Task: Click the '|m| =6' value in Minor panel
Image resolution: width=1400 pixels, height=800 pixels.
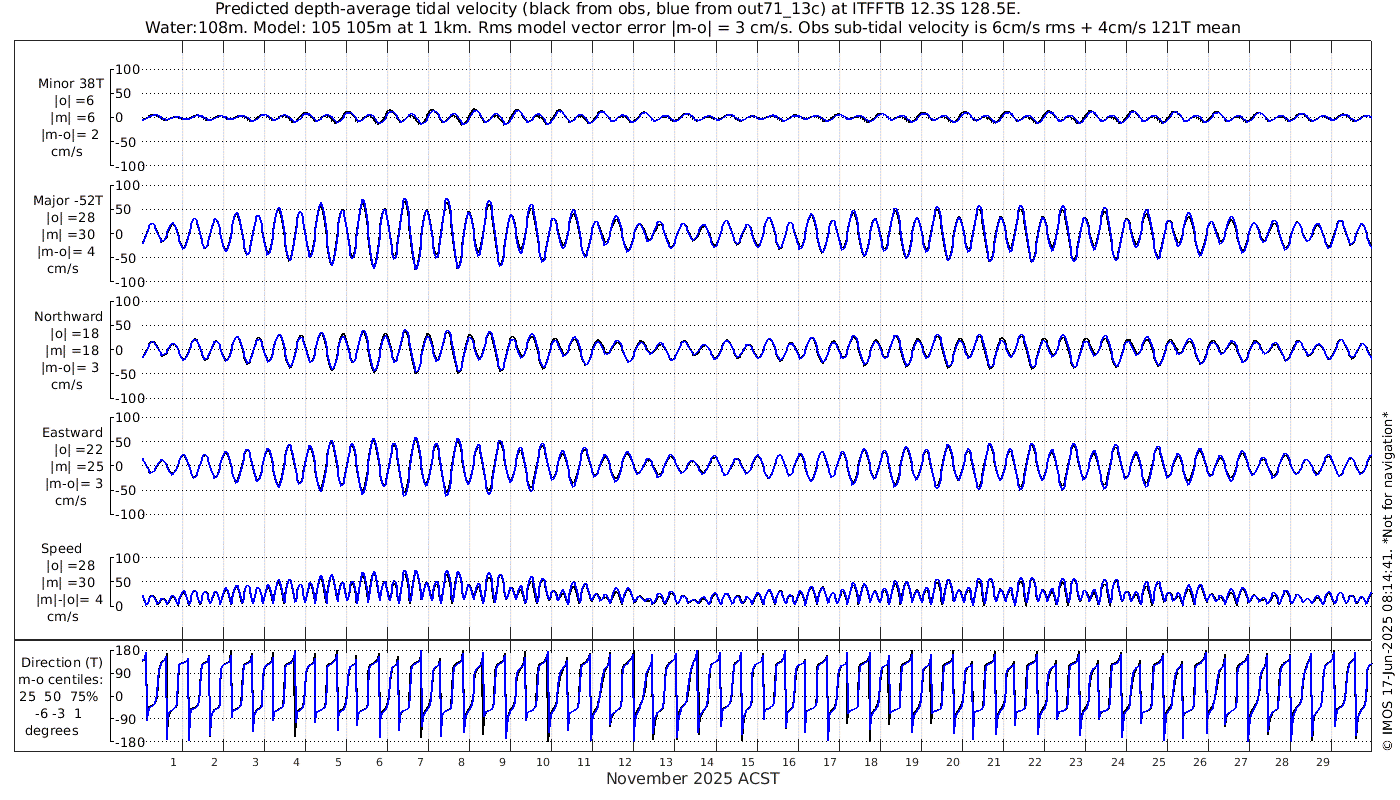Action: 73,118
